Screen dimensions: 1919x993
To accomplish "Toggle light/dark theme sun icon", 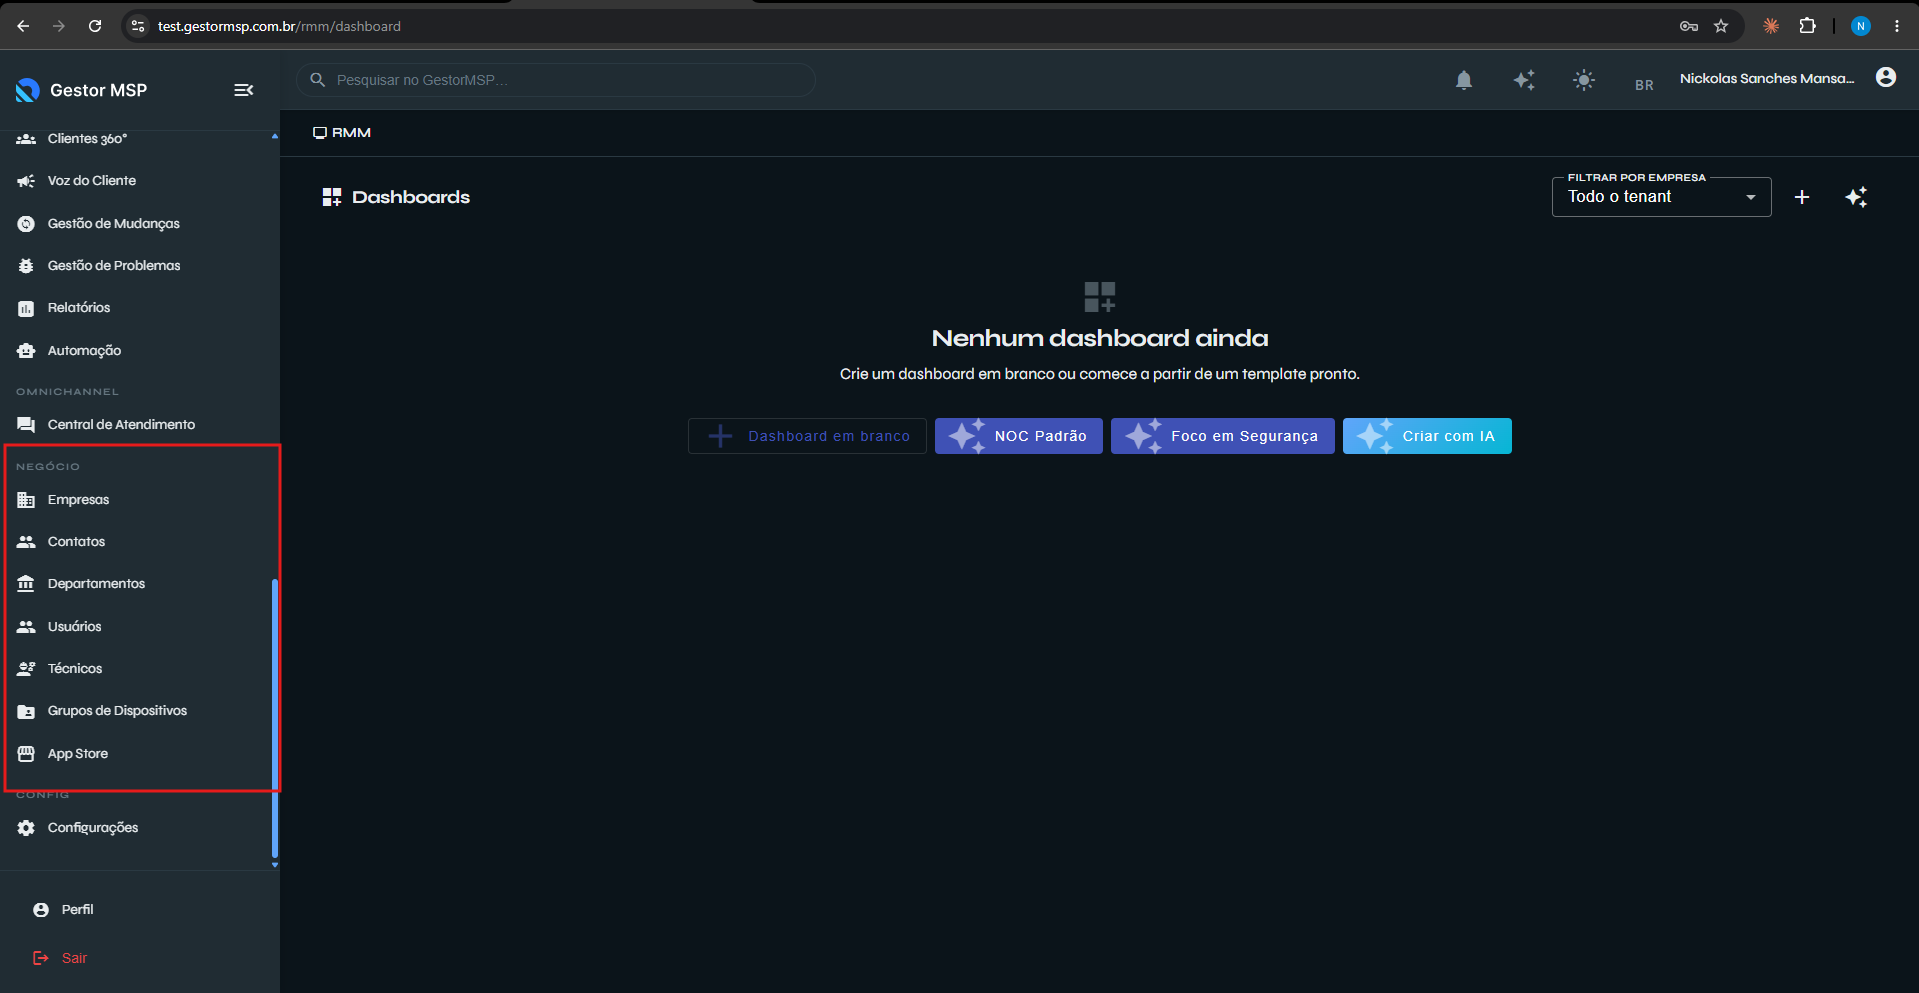I will pos(1584,80).
